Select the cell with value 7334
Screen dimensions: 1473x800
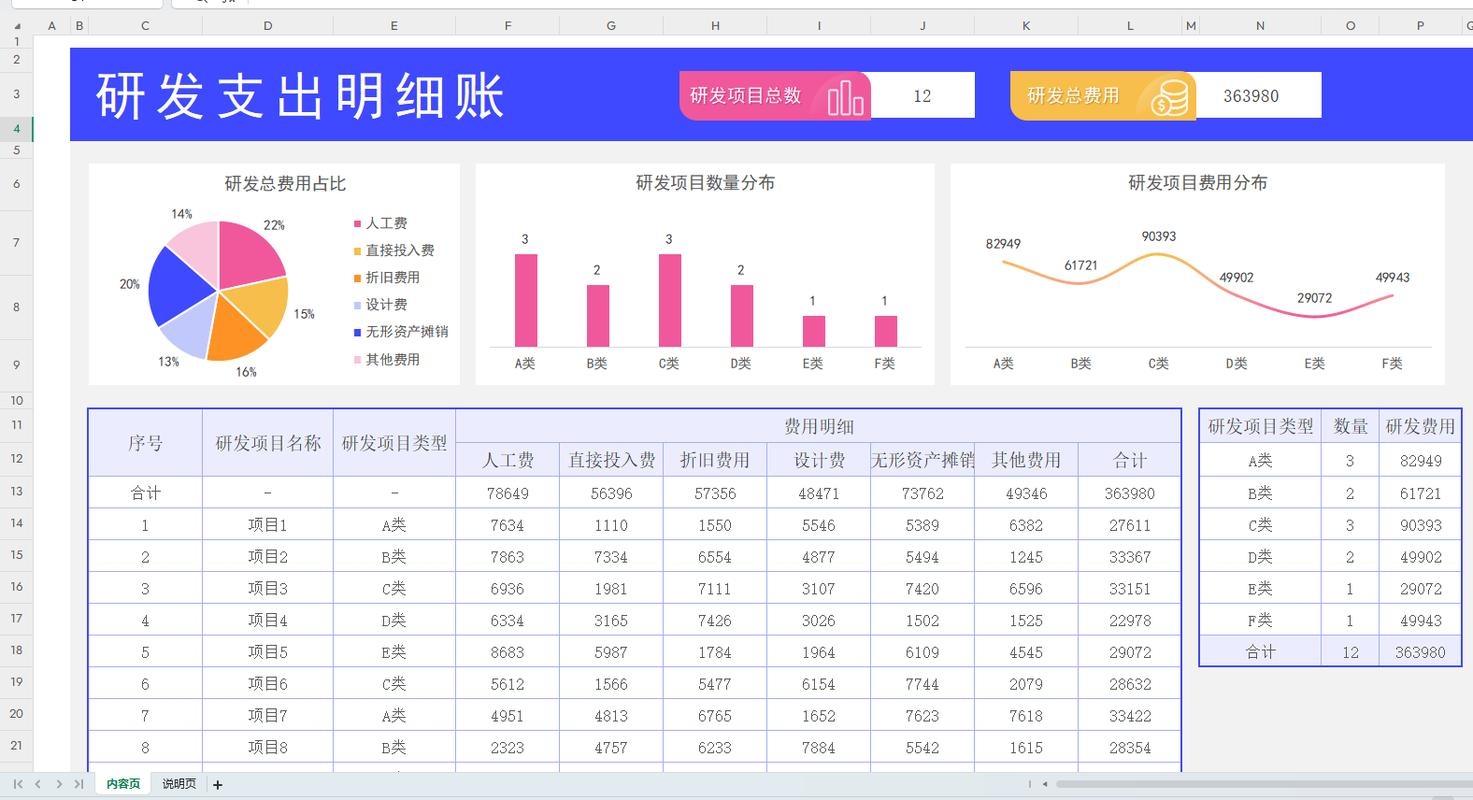pos(611,557)
